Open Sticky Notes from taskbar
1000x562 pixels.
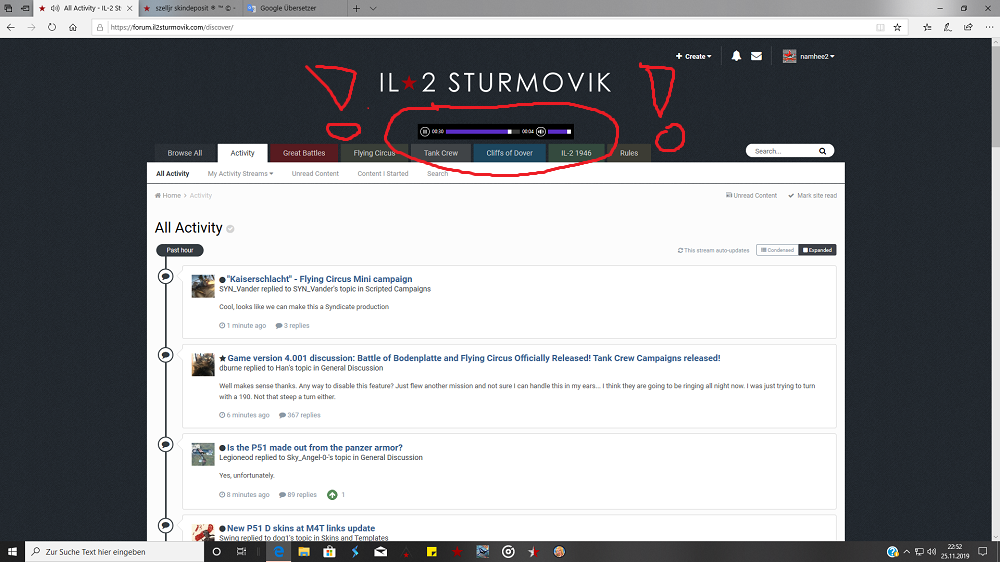432,552
